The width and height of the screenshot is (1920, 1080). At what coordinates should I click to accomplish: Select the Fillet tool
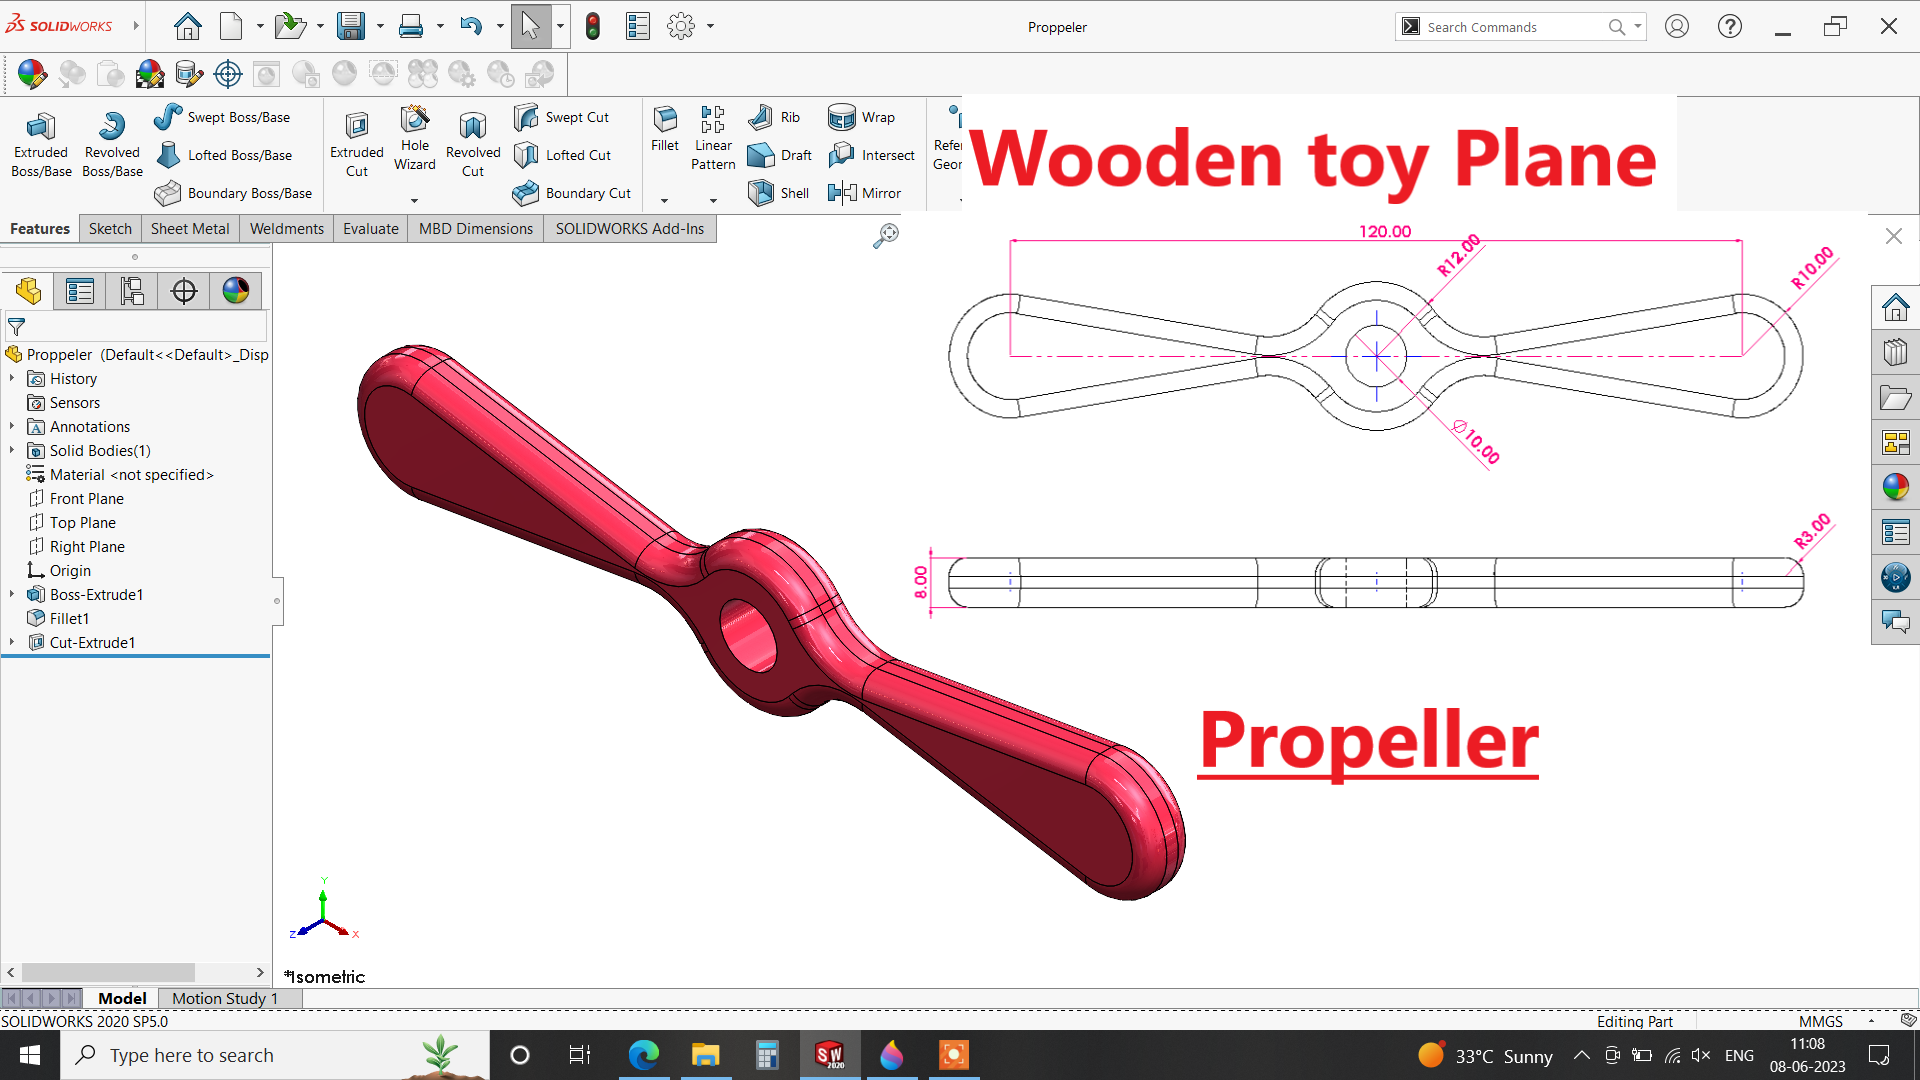(664, 128)
